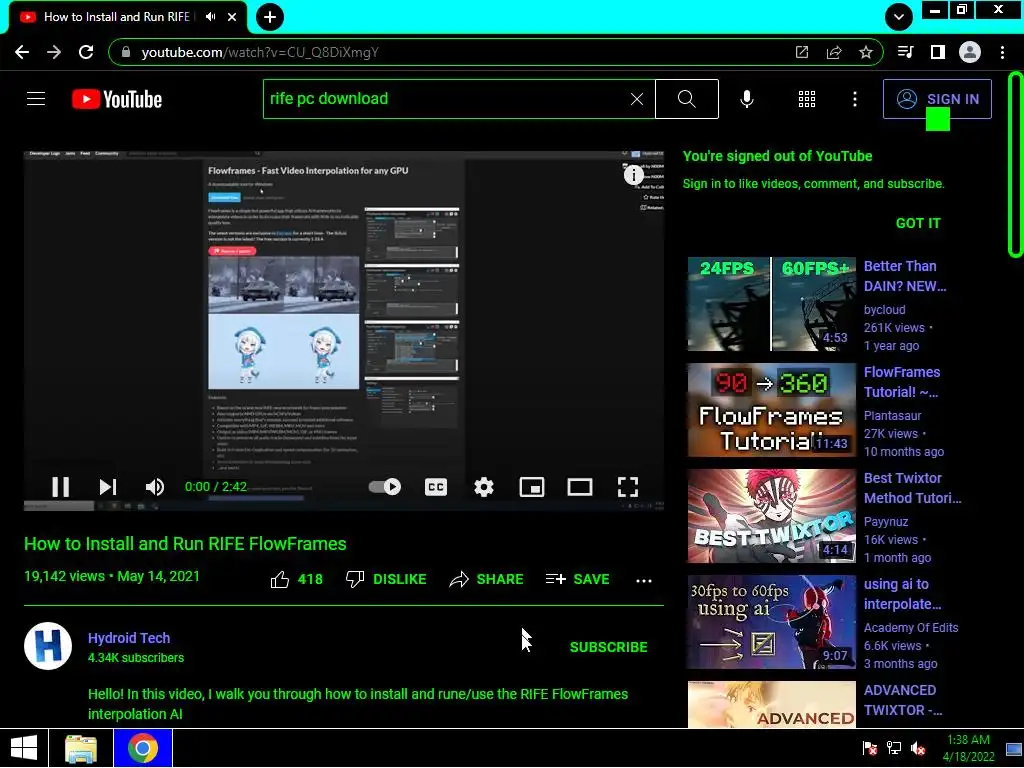Open the Best Twixtor thumbnail
The width and height of the screenshot is (1024, 768).
coord(771,516)
